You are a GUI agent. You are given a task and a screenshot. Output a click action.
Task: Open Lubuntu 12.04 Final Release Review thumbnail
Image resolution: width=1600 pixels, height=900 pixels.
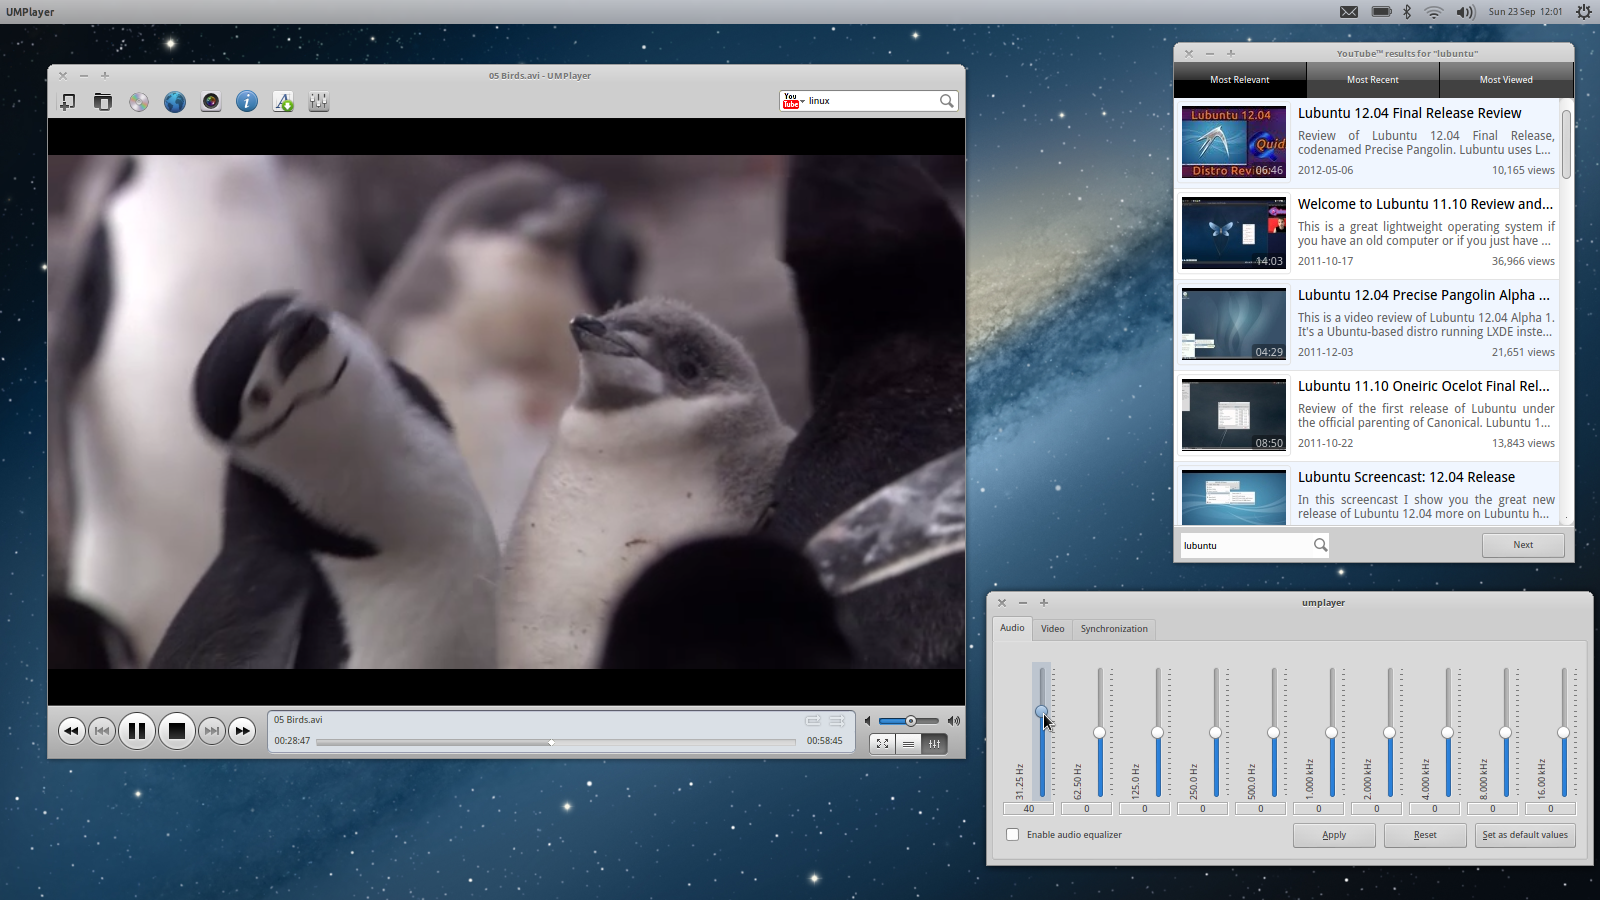1234,142
